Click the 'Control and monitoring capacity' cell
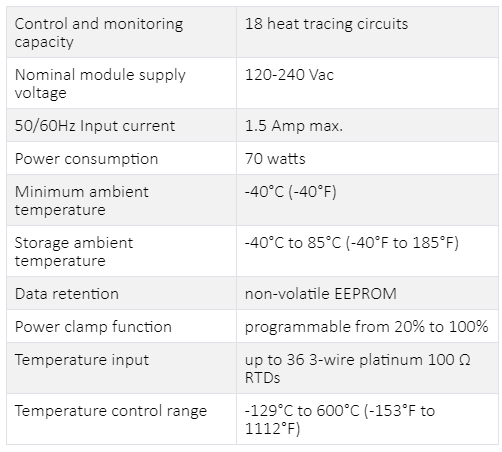 (121, 32)
